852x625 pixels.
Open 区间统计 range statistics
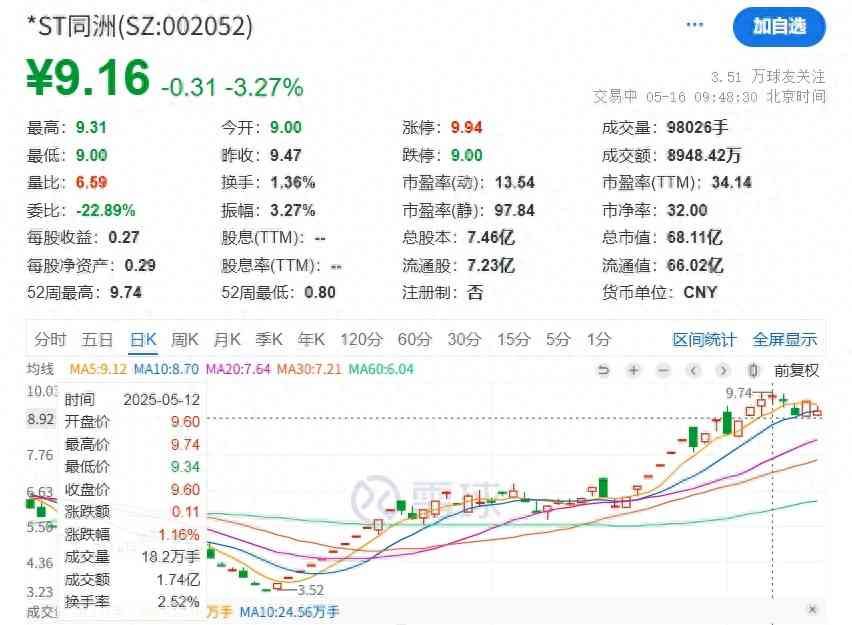point(704,339)
